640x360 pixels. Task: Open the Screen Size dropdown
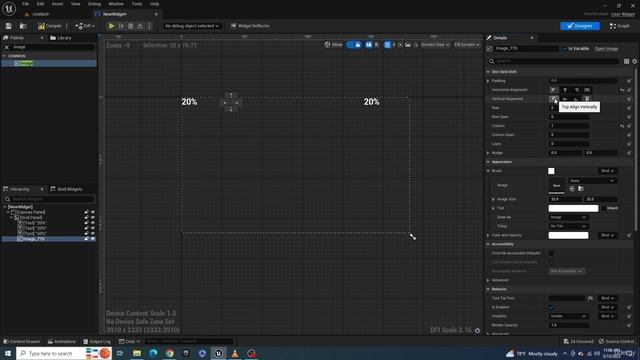click(435, 45)
